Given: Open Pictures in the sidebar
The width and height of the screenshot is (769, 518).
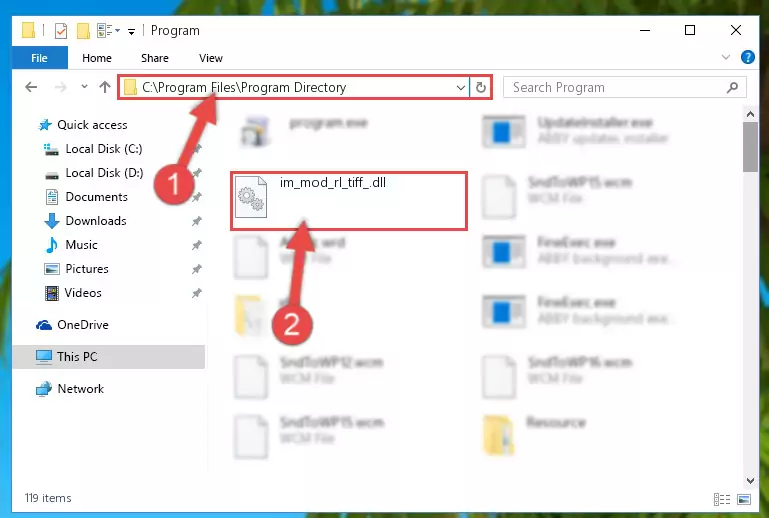Looking at the screenshot, I should coord(87,269).
